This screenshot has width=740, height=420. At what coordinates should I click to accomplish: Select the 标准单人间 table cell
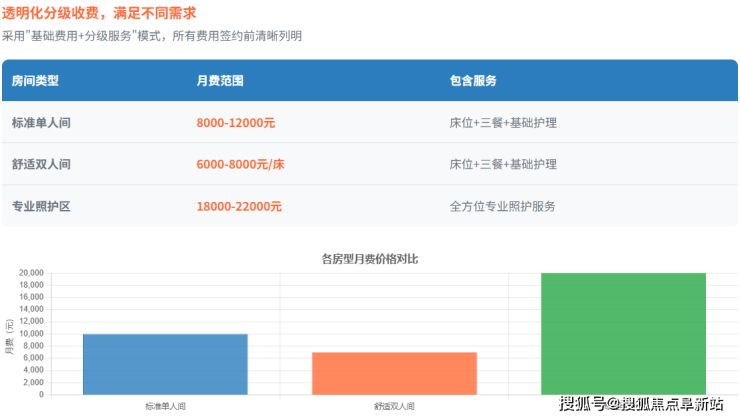pos(41,123)
